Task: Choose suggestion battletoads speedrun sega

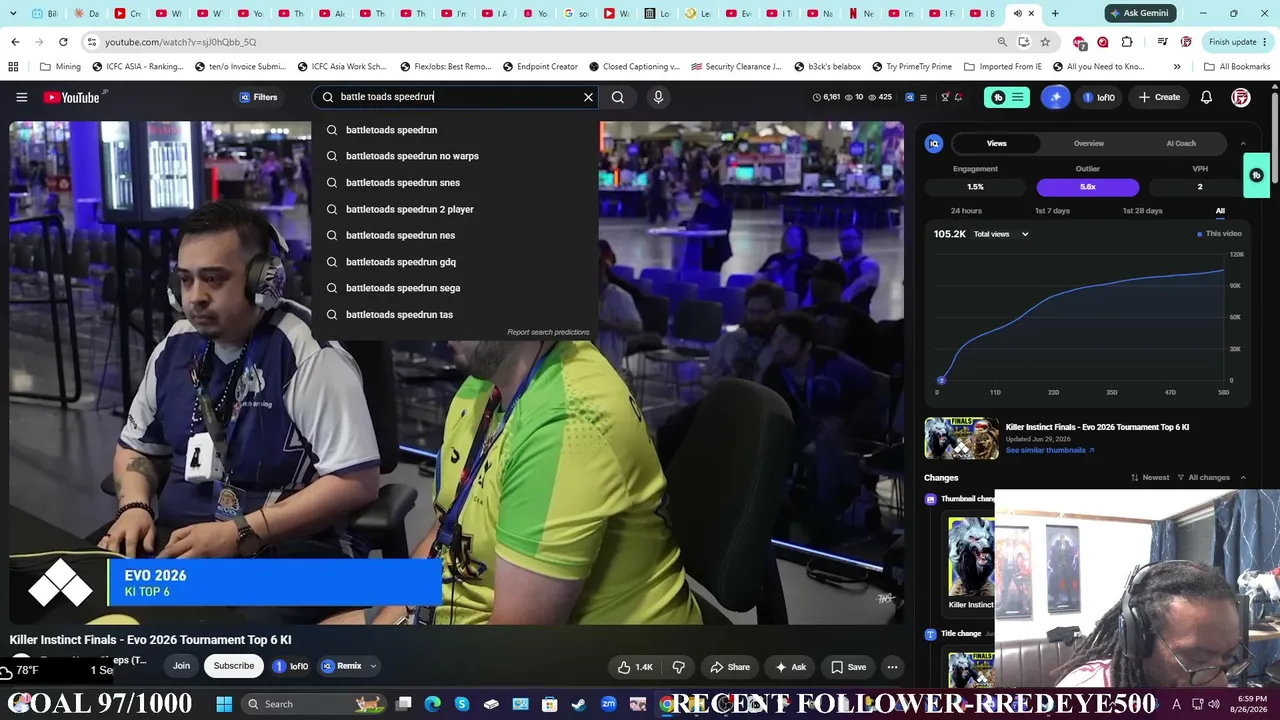Action: pos(455,288)
